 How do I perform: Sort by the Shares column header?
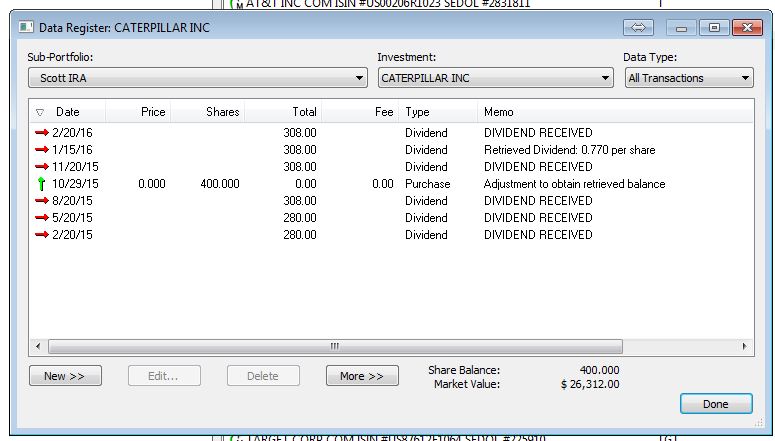(222, 112)
